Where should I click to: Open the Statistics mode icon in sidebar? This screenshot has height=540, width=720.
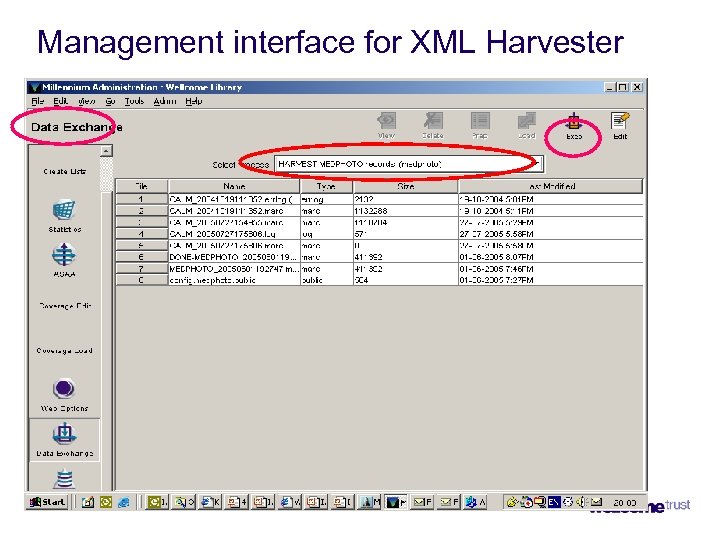63,210
